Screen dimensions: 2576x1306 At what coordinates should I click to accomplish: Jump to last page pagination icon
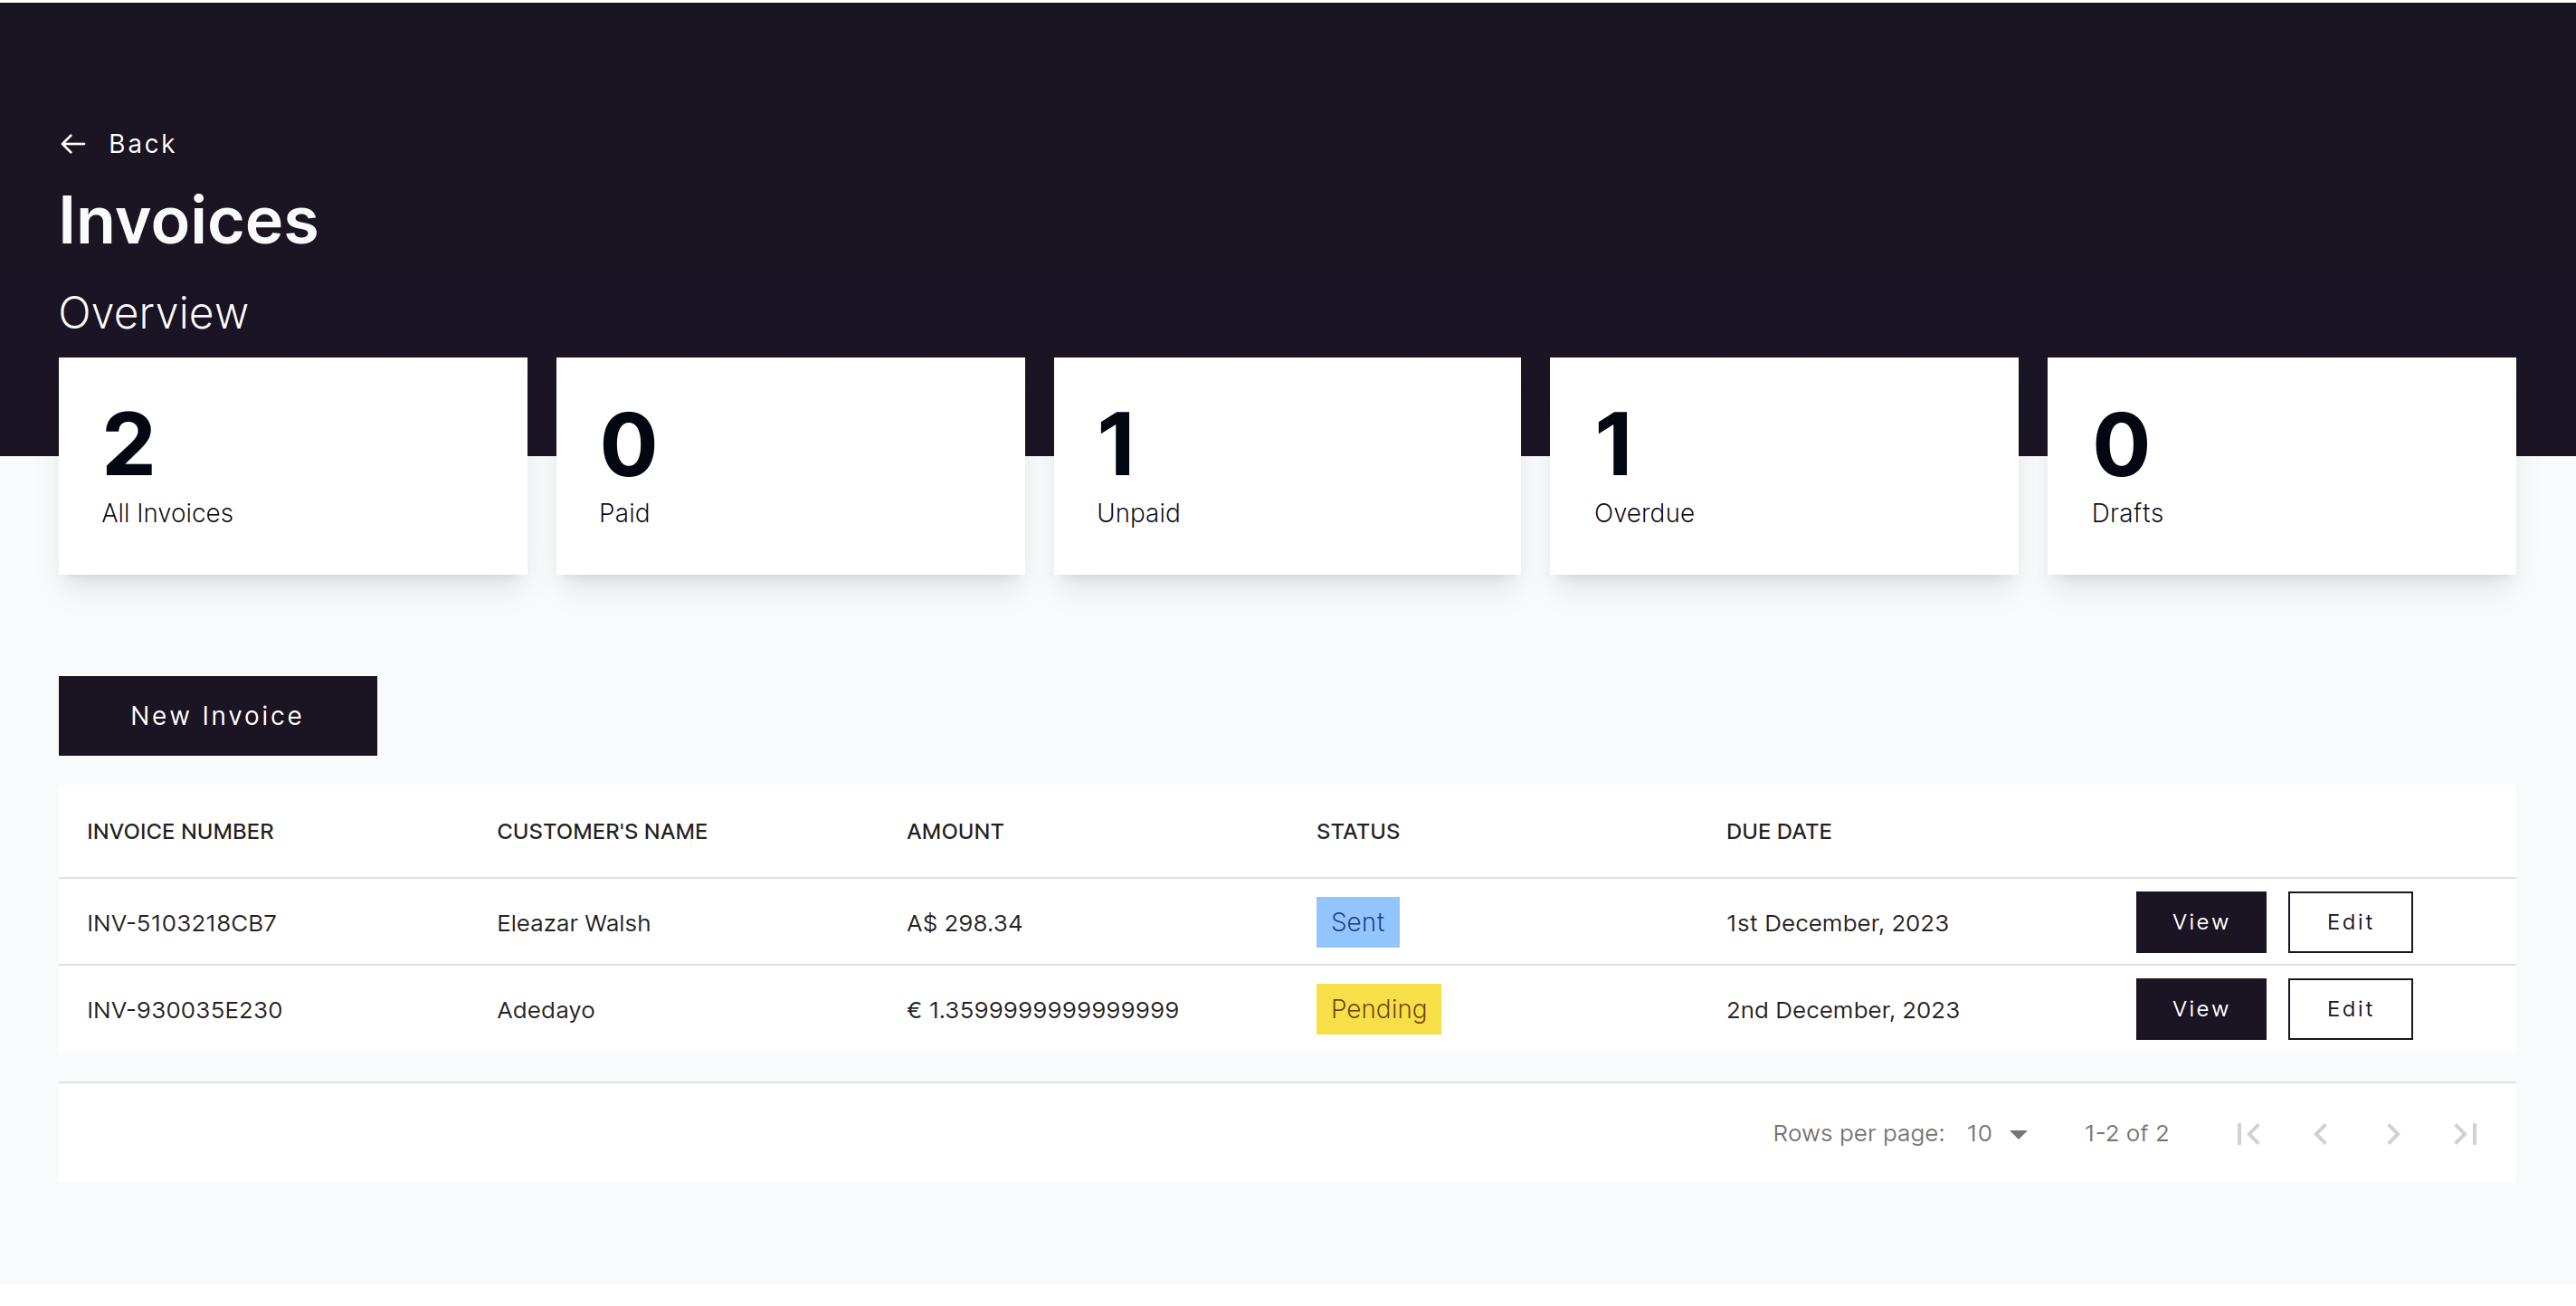[2465, 1133]
